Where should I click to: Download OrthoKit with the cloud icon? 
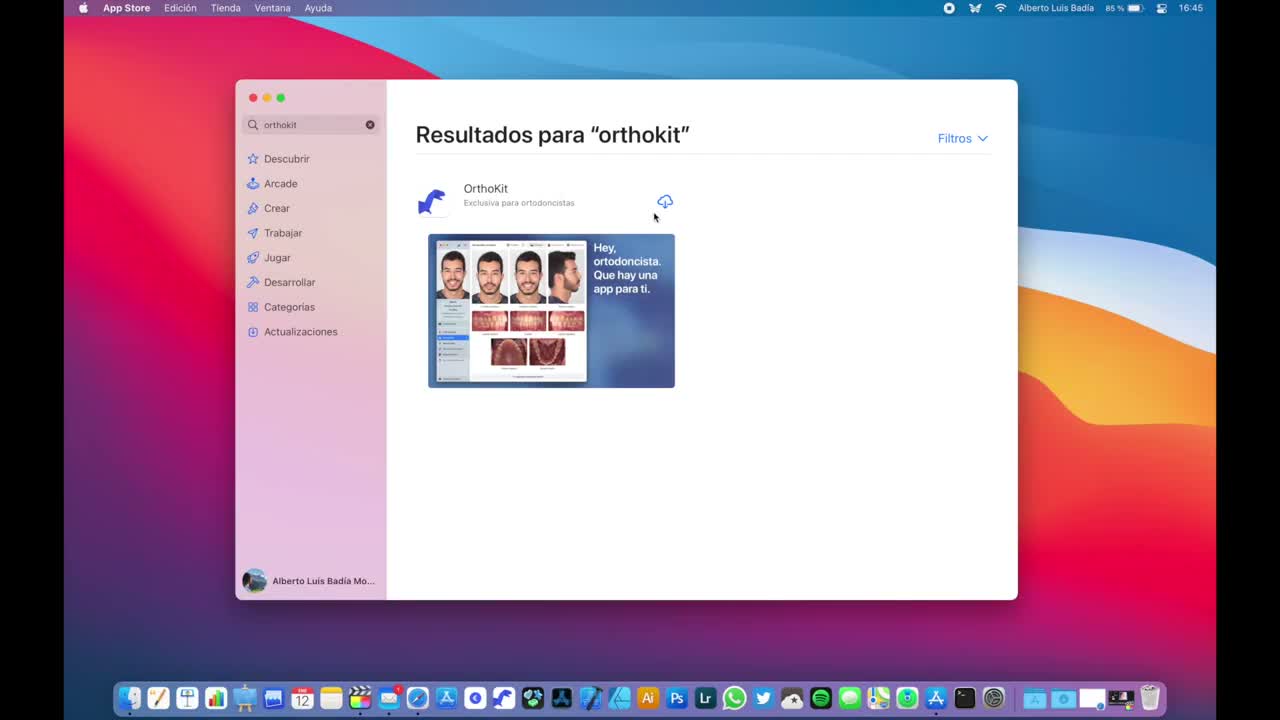tap(665, 202)
